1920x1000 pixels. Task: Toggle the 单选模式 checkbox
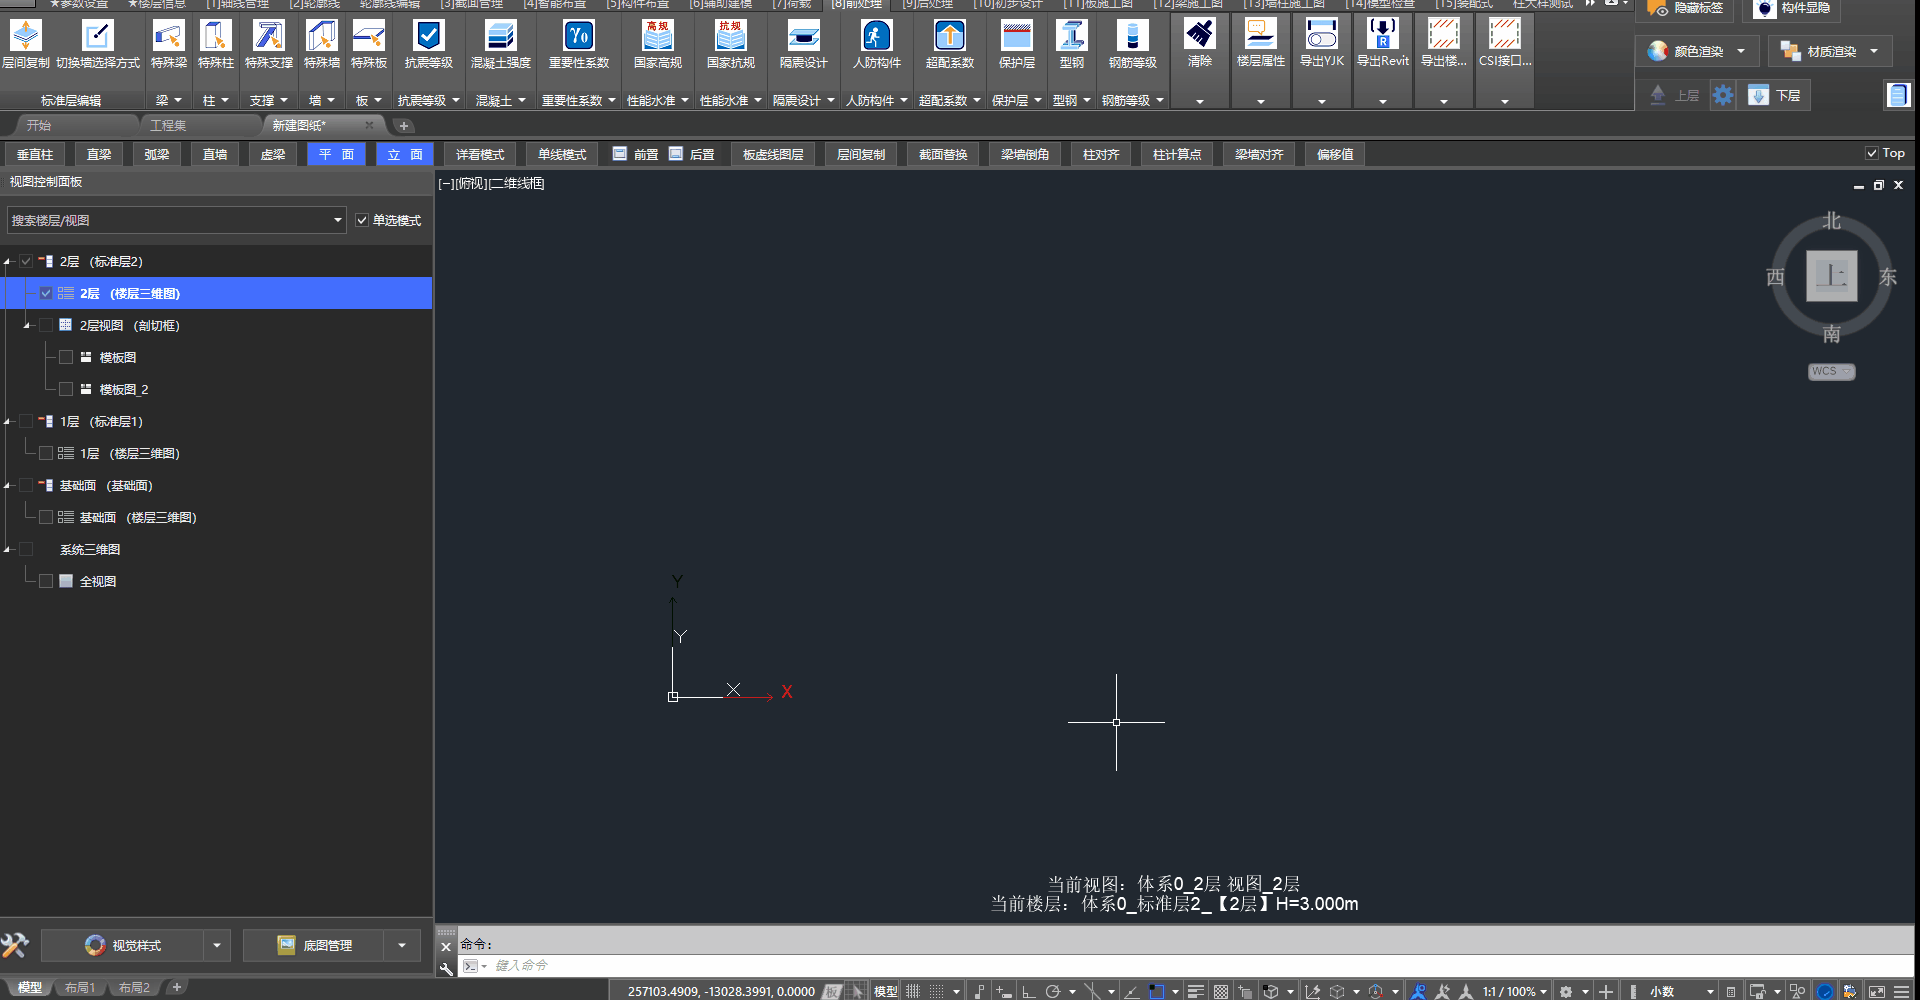click(362, 220)
